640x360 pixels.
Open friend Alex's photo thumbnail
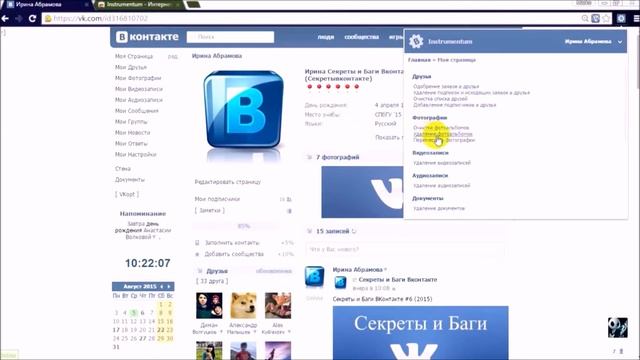[278, 305]
